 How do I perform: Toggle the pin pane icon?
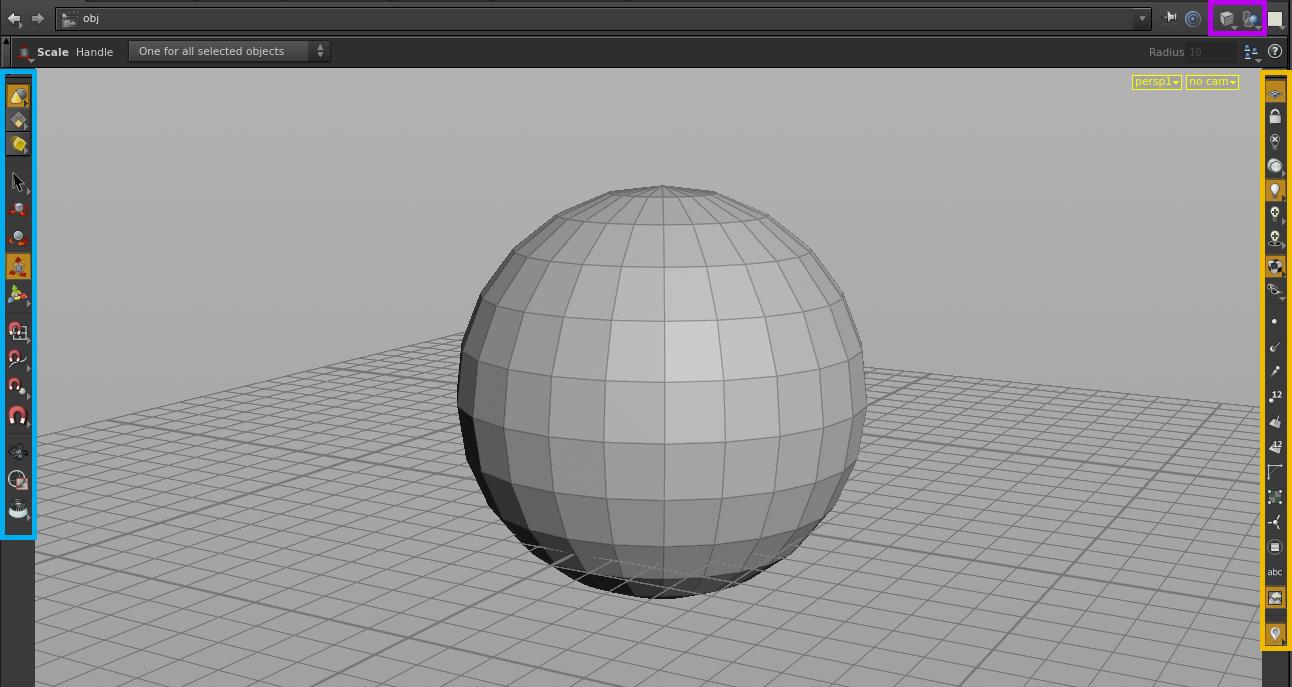coord(1170,17)
